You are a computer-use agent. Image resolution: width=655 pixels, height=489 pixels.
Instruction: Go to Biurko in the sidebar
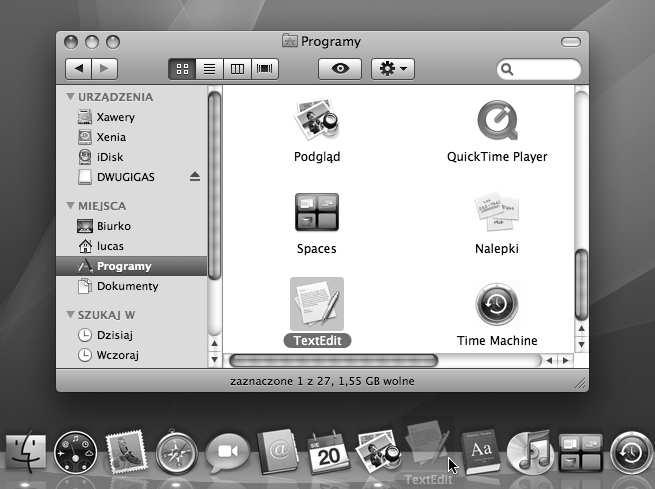[x=131, y=226]
